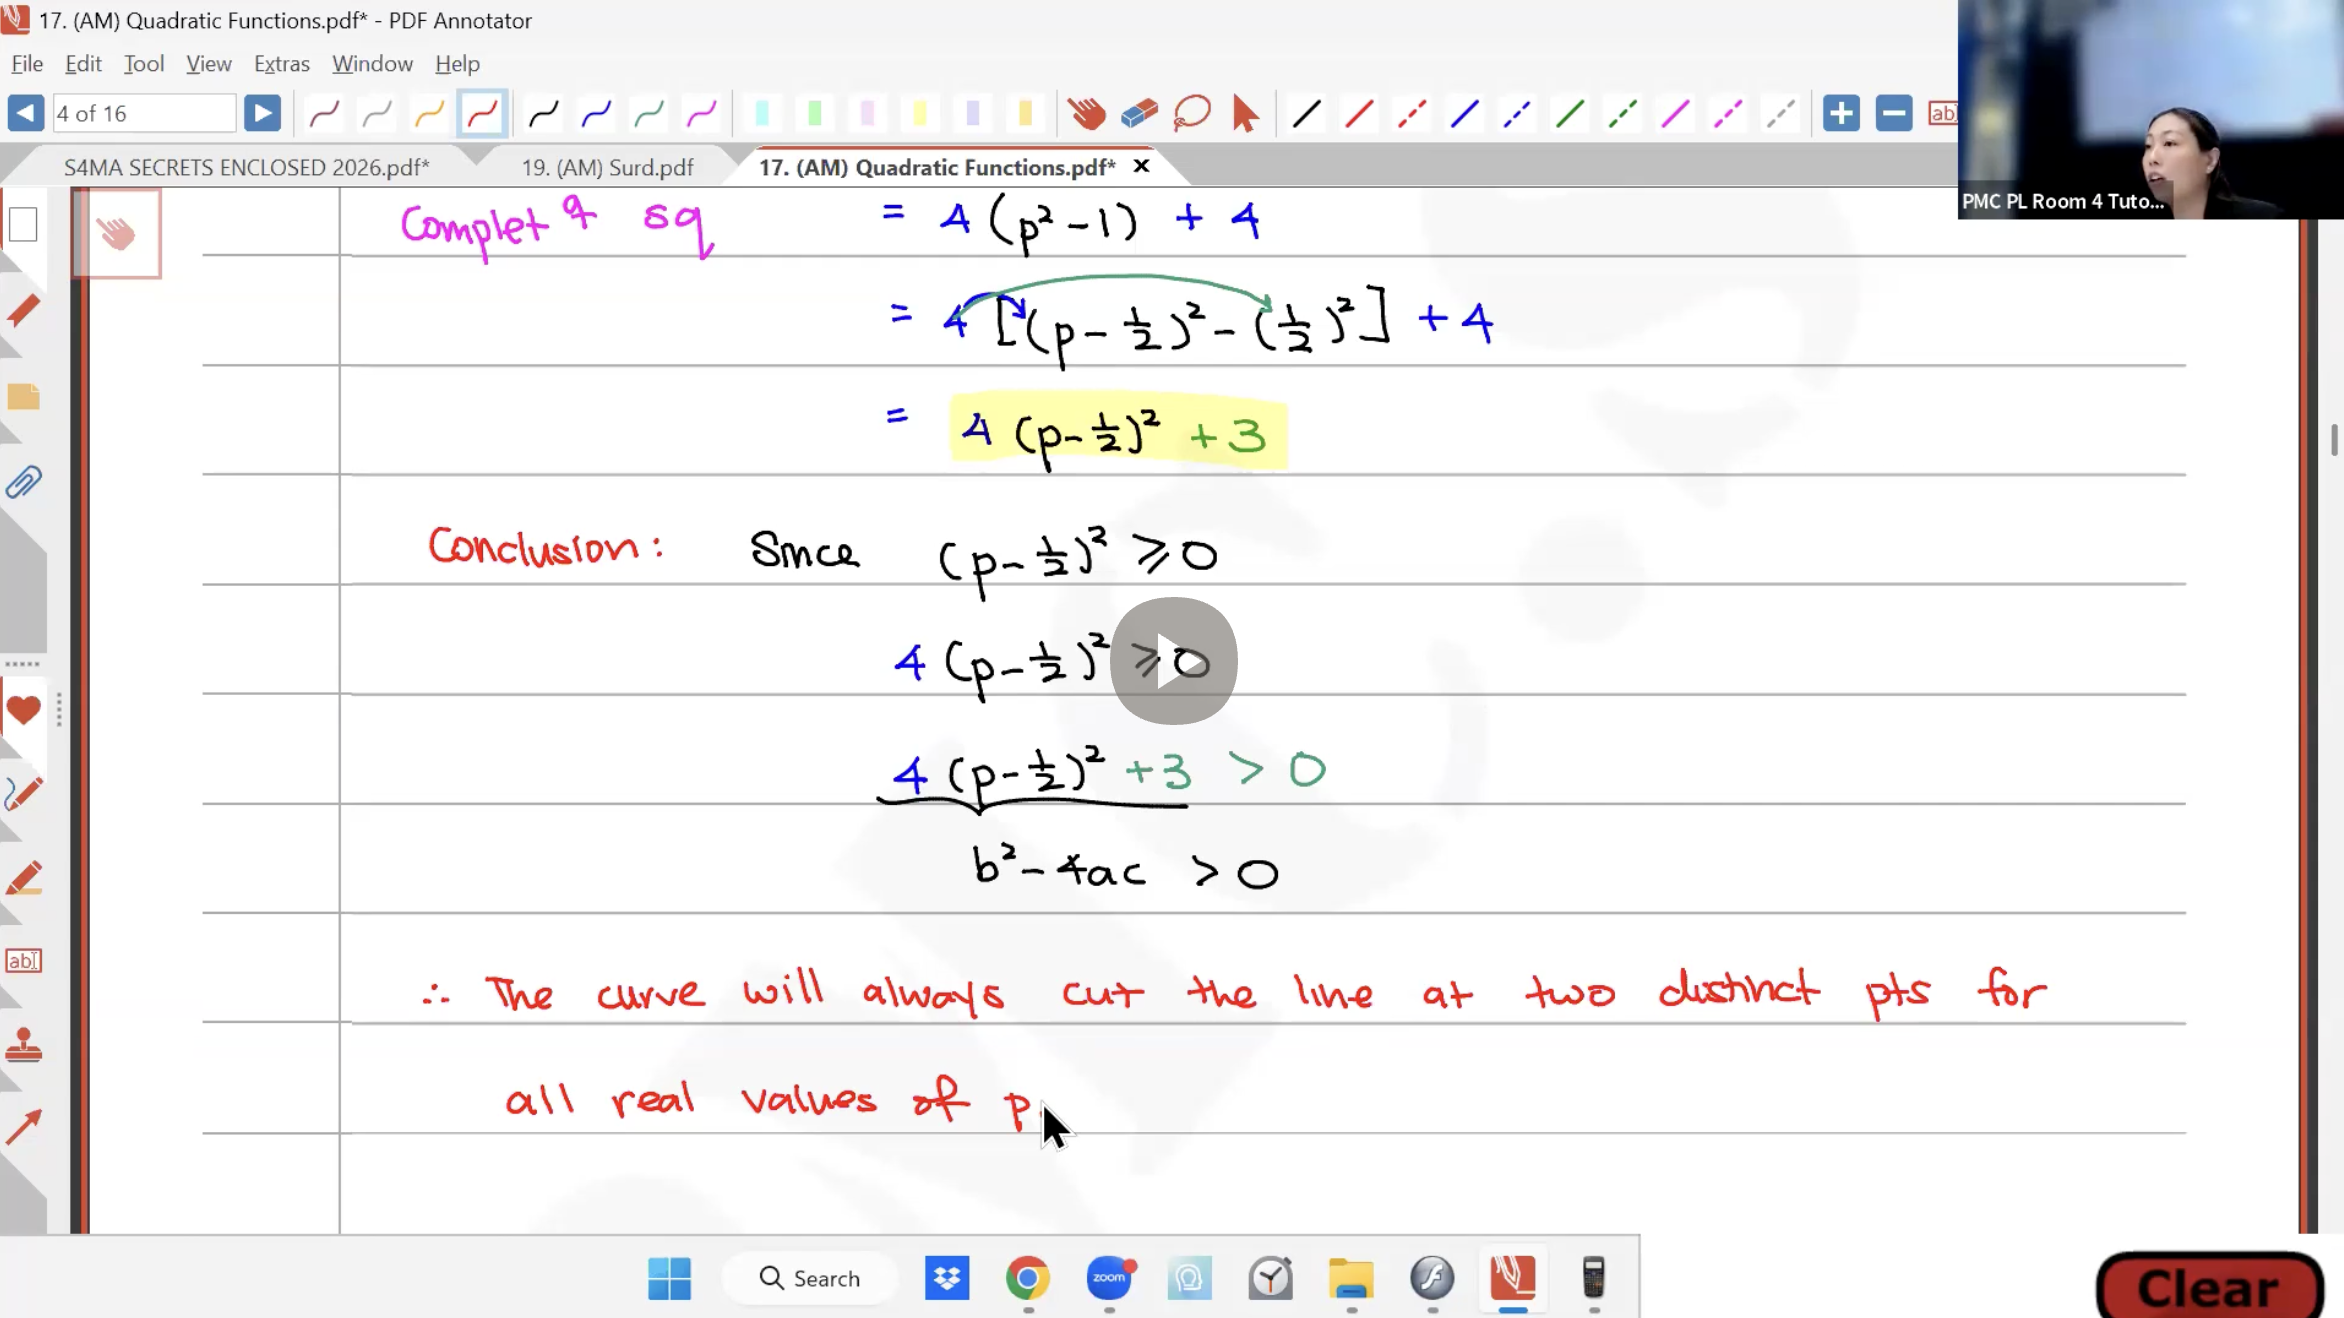Click the blue minus zoom-out button

pos(1893,113)
